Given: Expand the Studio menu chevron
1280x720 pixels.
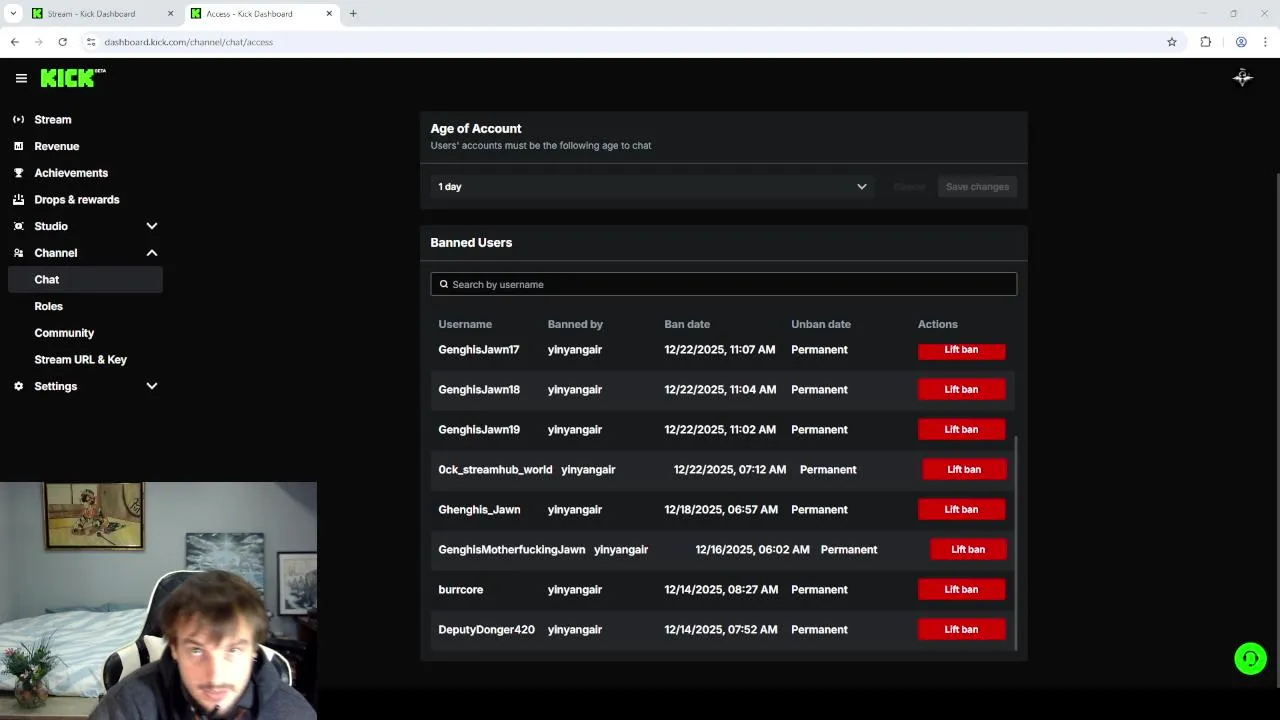Looking at the screenshot, I should [152, 226].
